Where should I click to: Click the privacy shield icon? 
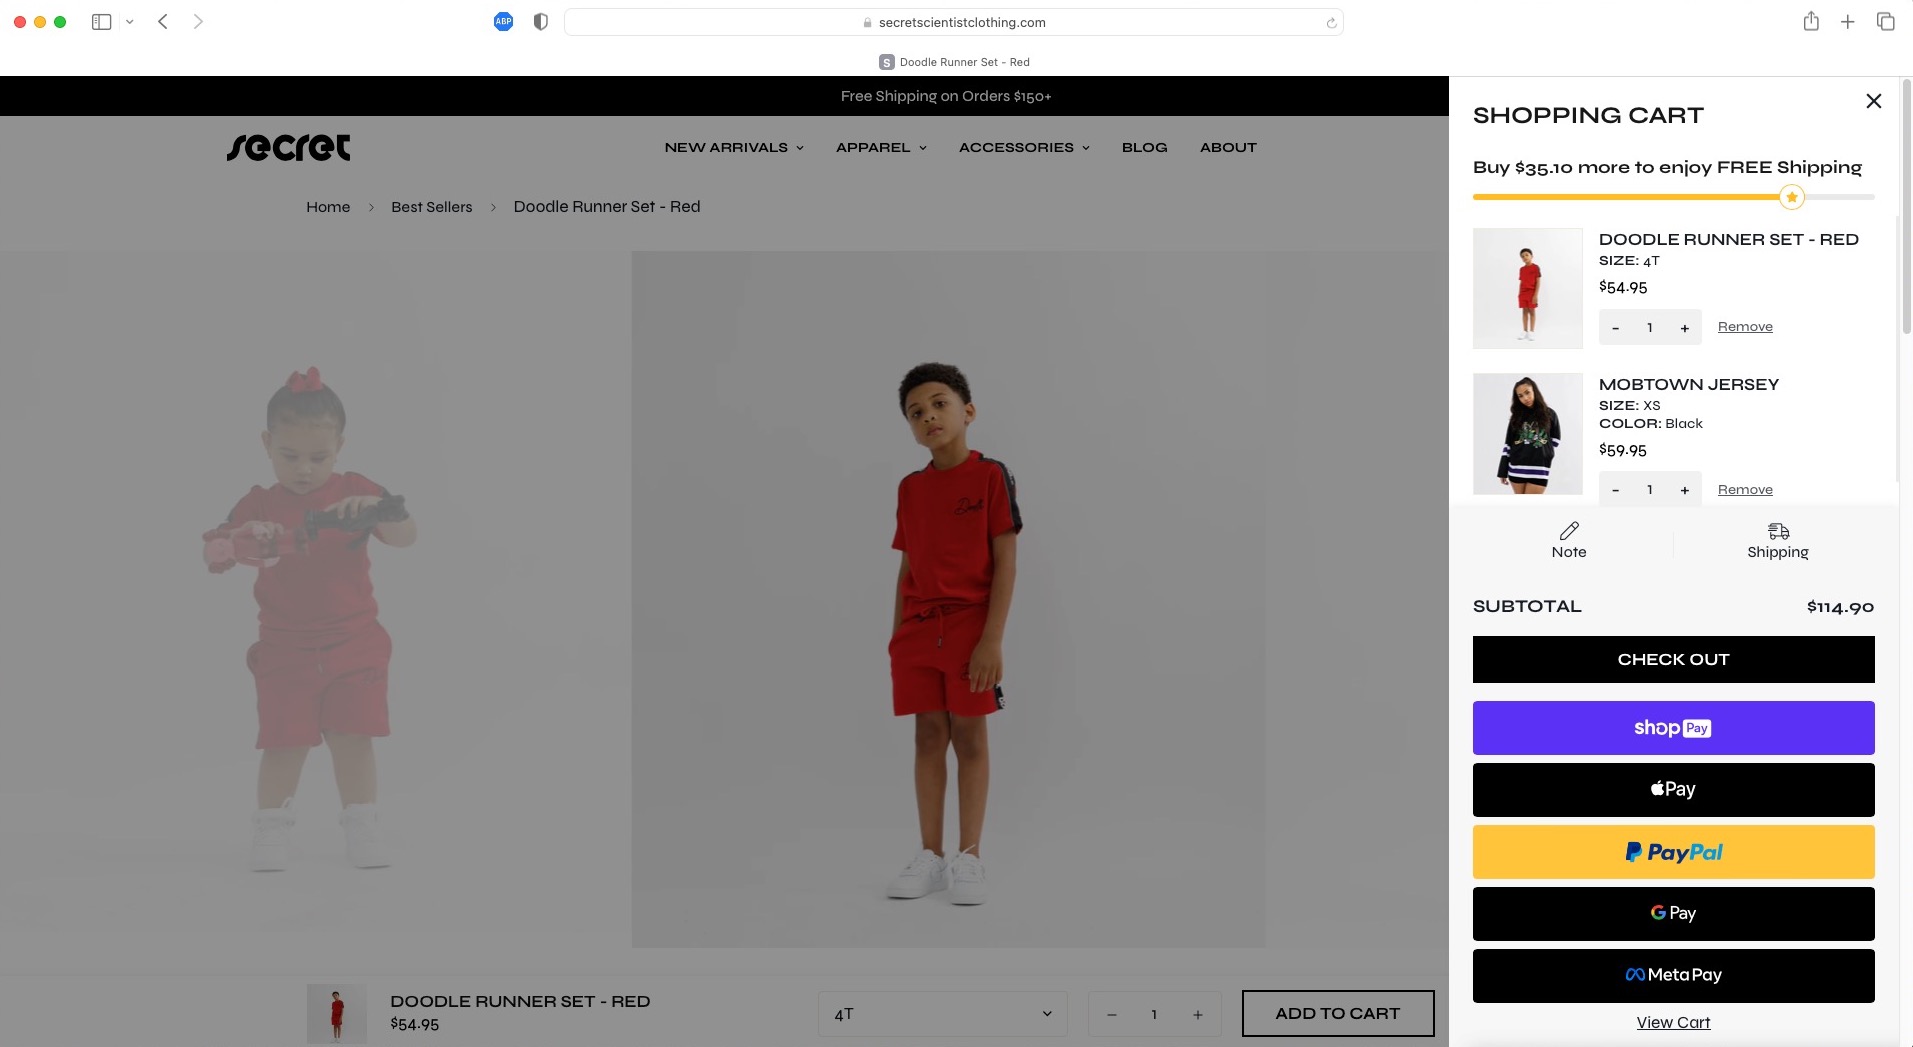pos(540,22)
